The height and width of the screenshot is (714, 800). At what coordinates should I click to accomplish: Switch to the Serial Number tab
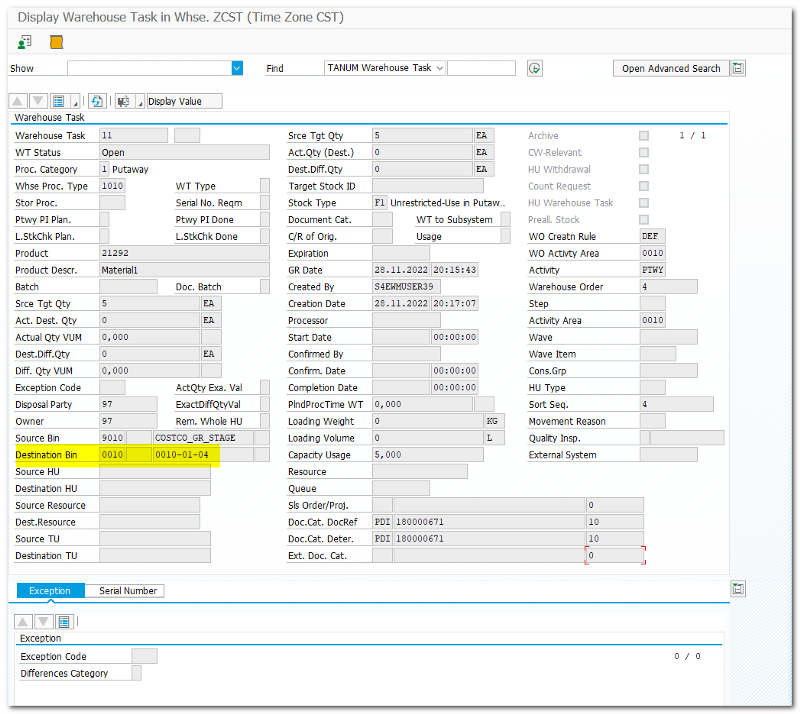127,591
